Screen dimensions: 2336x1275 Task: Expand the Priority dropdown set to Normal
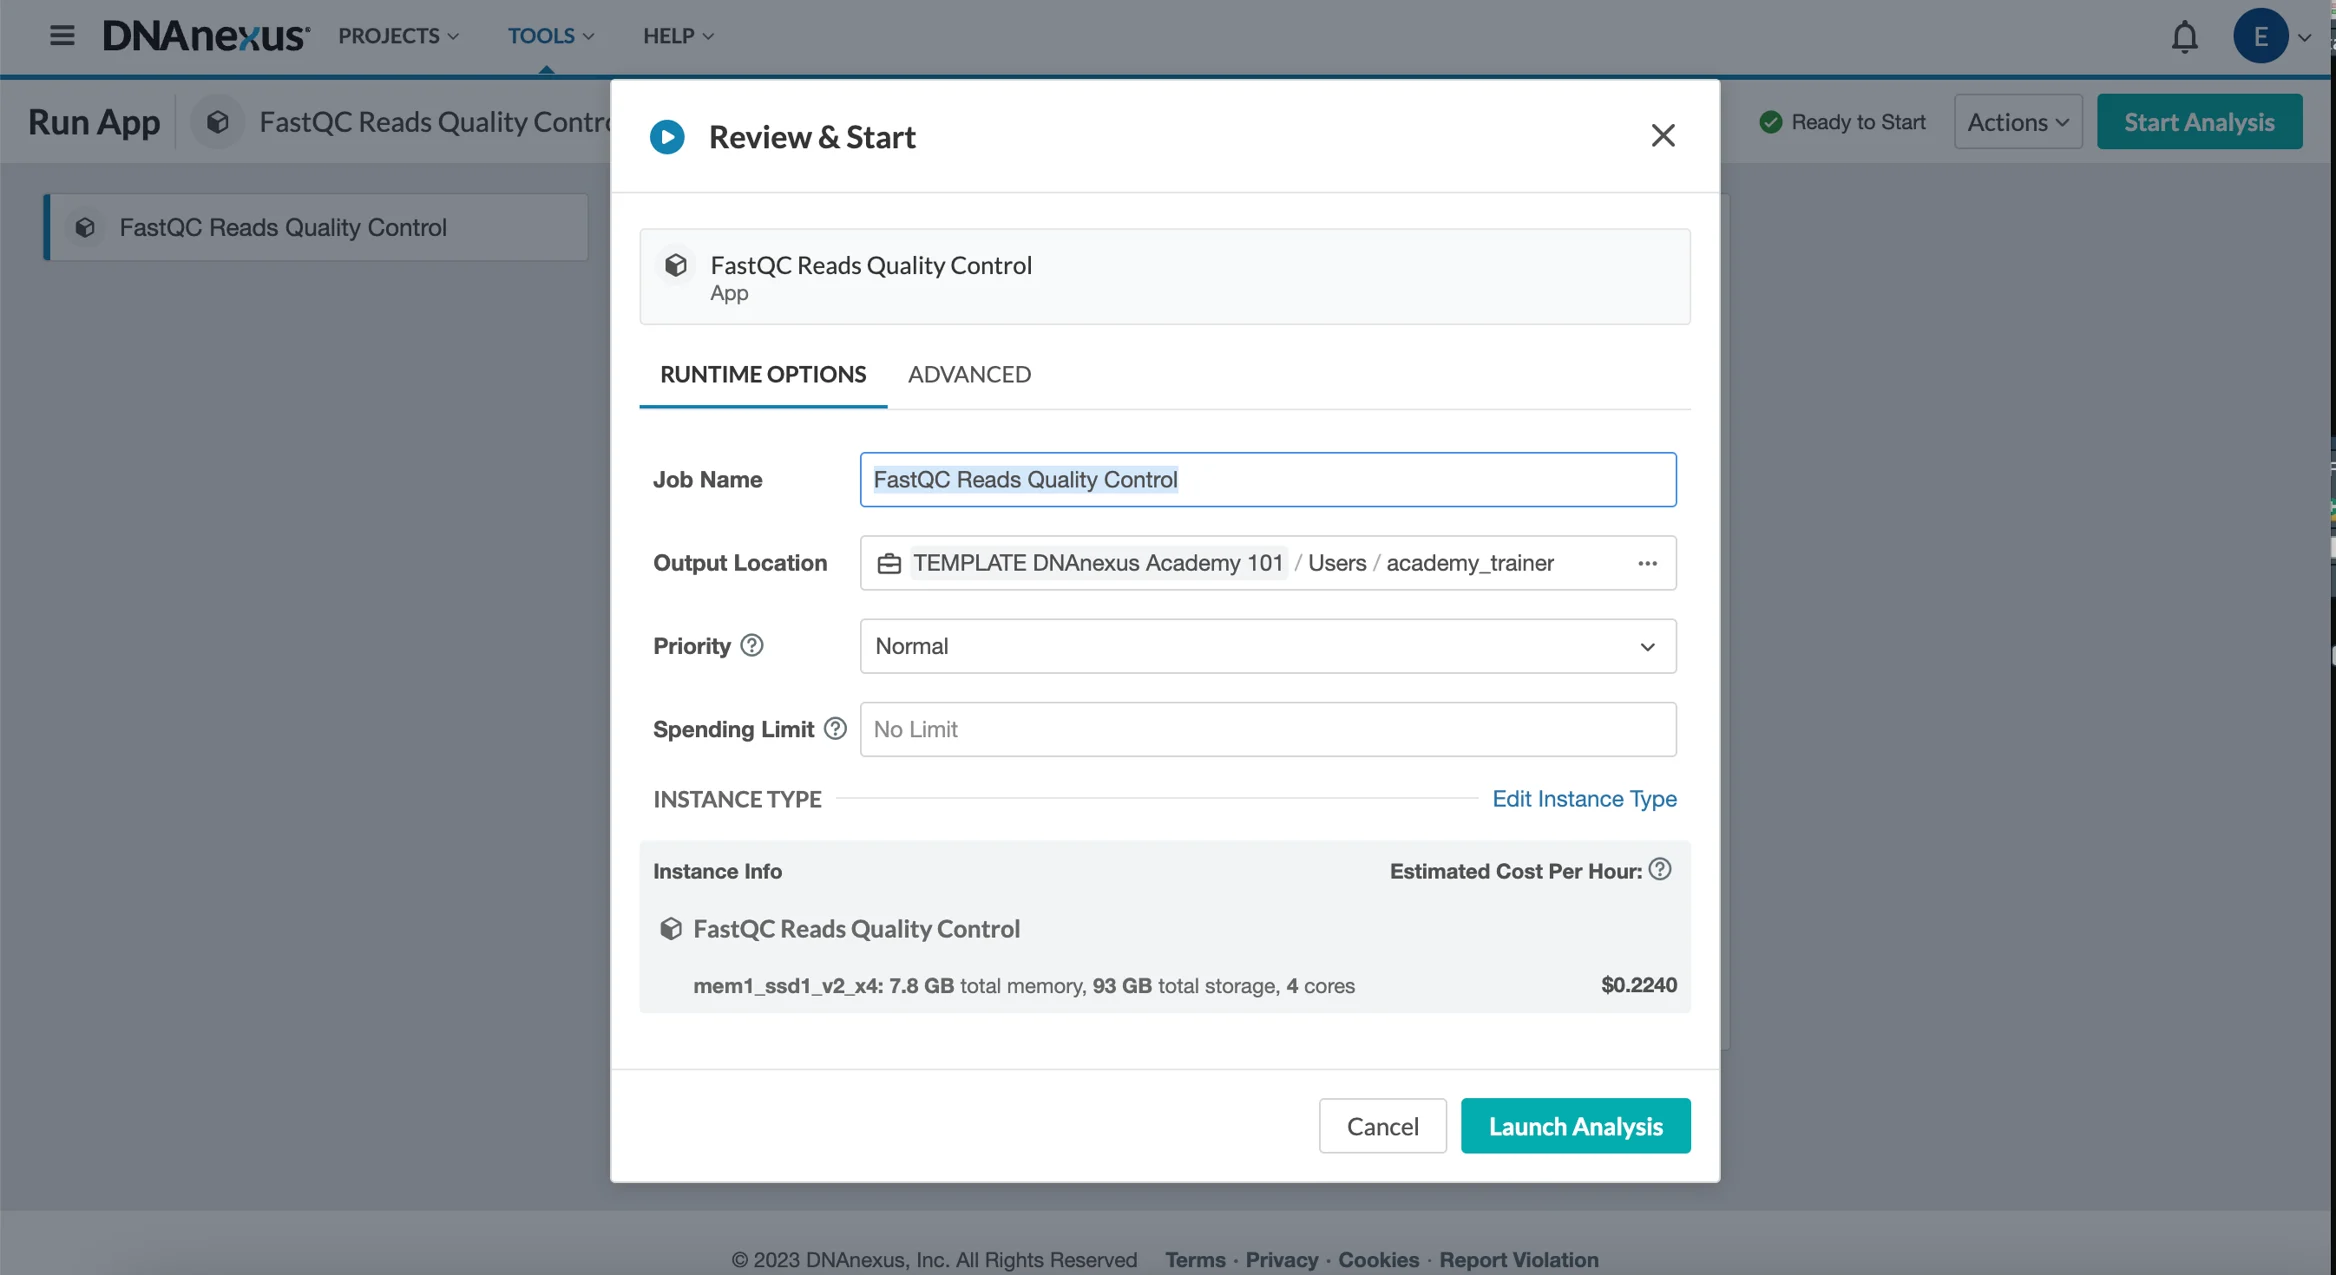pyautogui.click(x=1267, y=646)
